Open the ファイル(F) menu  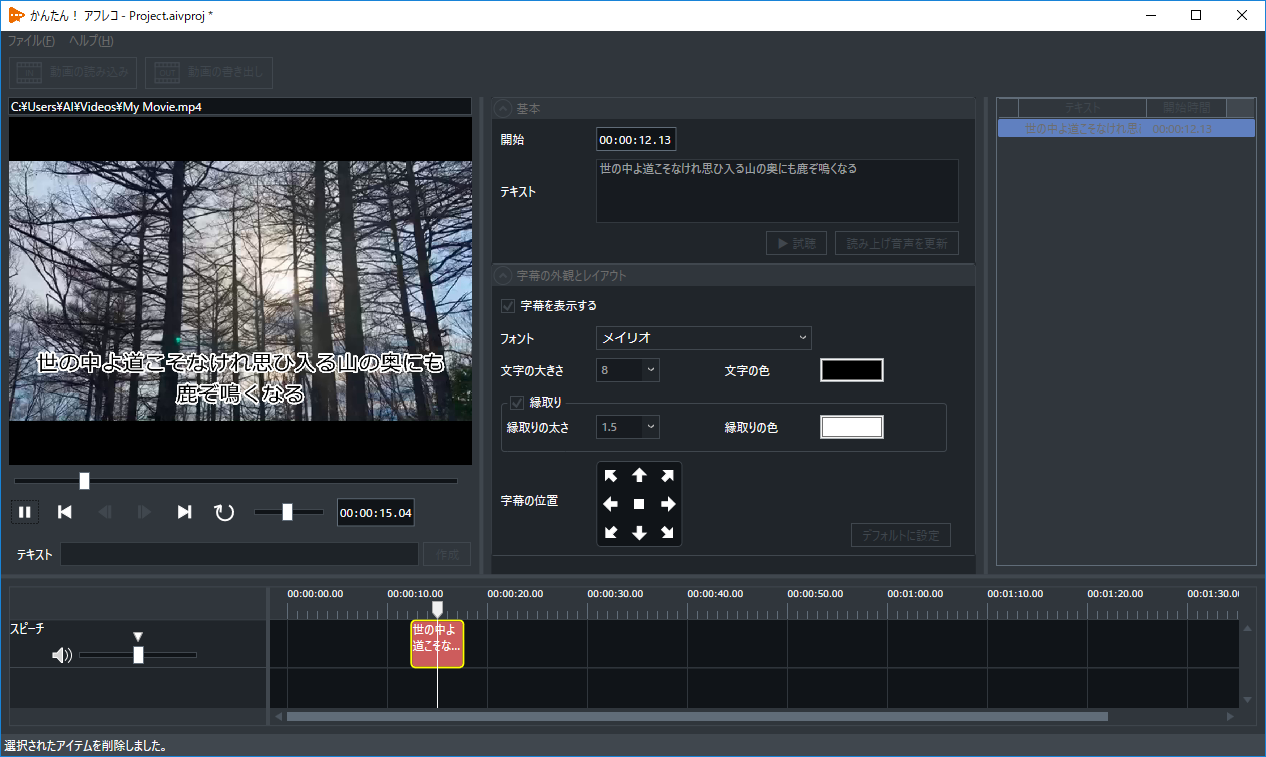31,41
